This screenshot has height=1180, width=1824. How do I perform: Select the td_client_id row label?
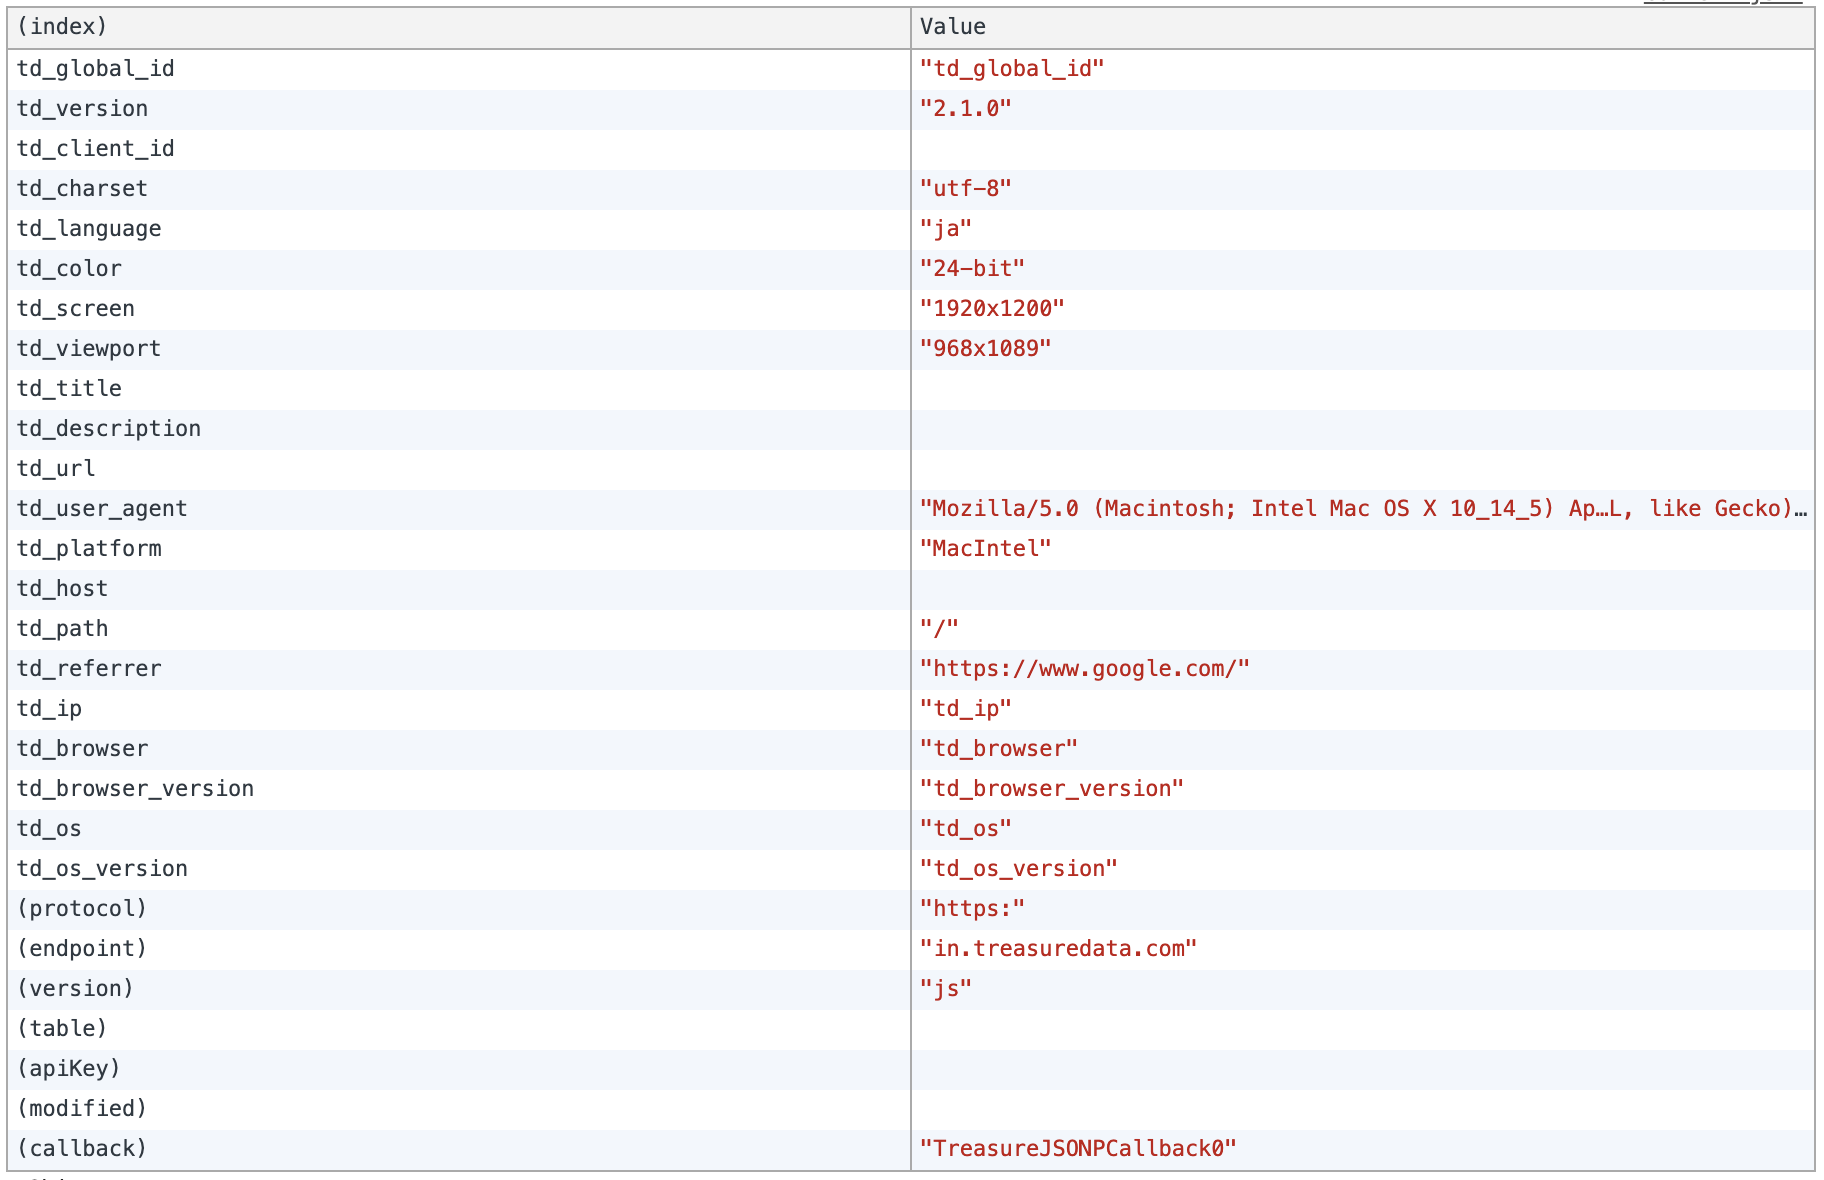pos(96,149)
